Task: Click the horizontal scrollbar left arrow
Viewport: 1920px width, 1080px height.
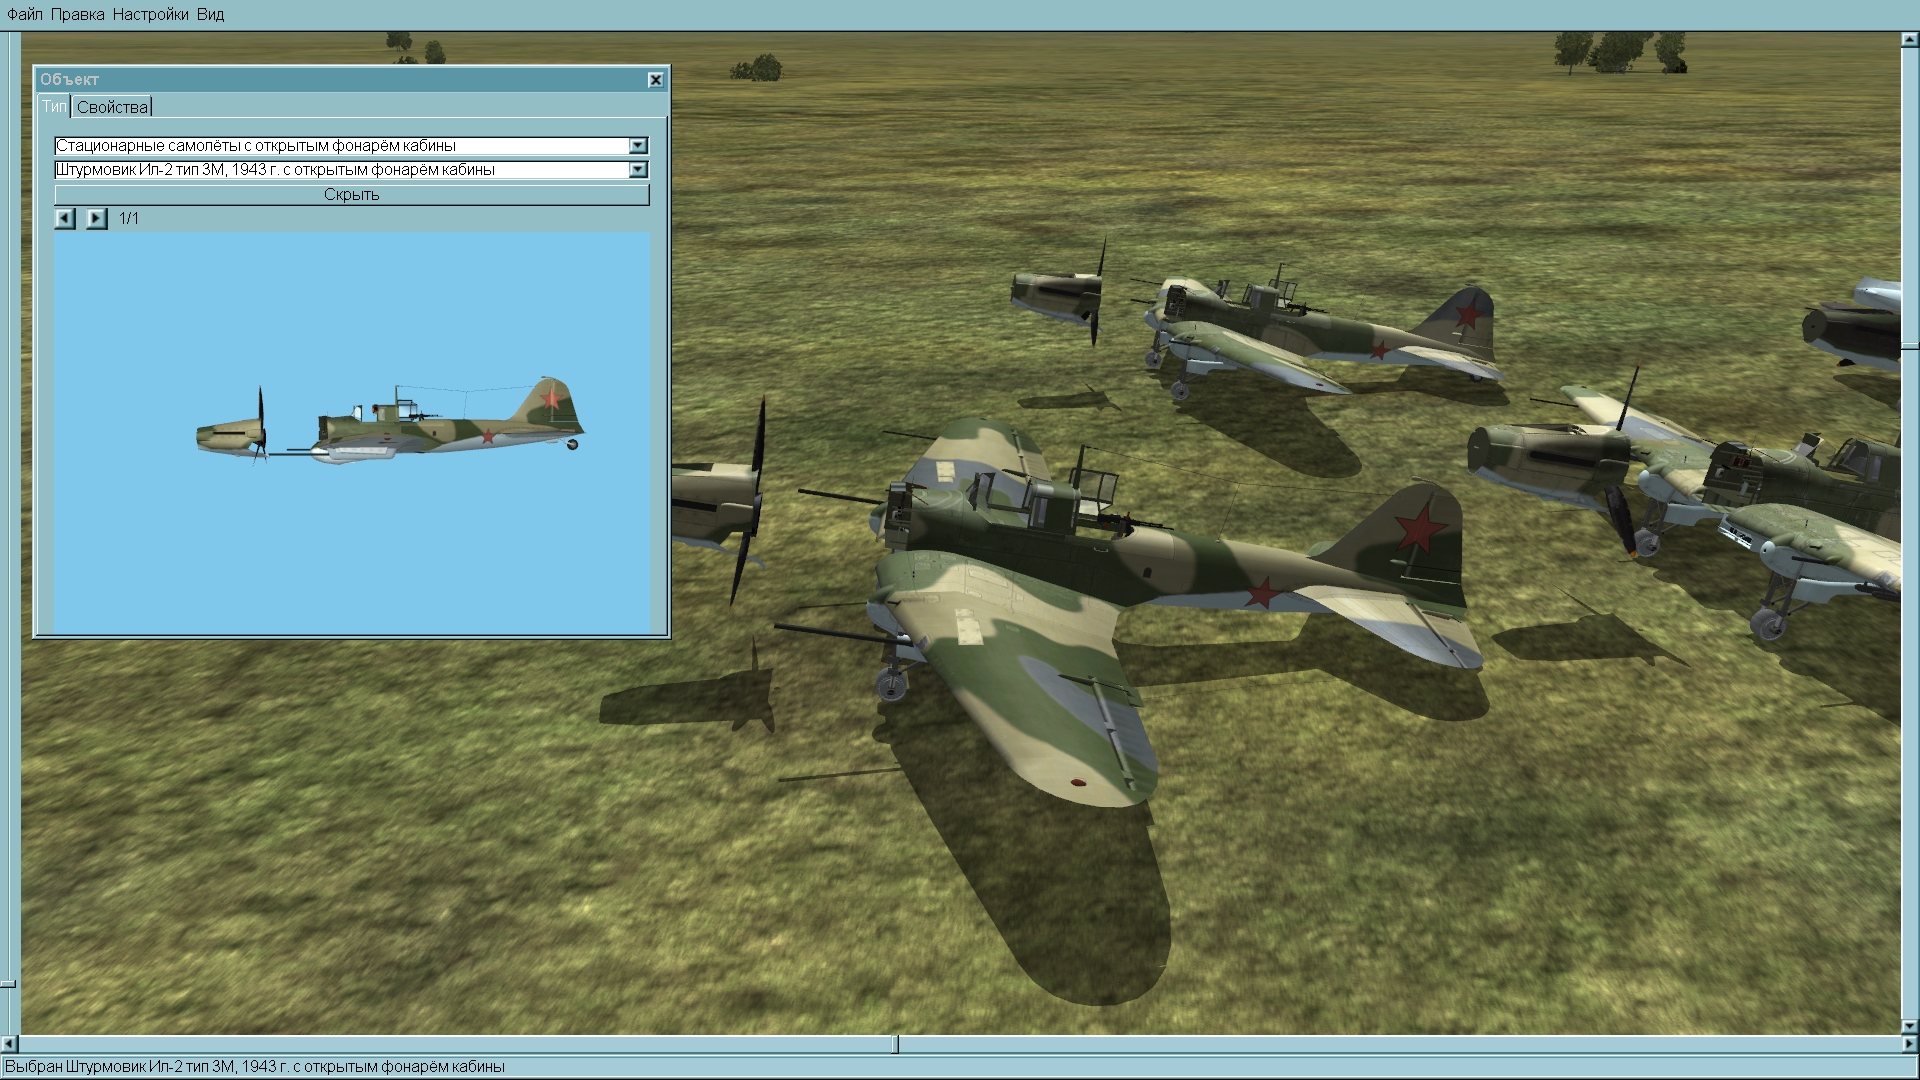Action: (11, 1044)
